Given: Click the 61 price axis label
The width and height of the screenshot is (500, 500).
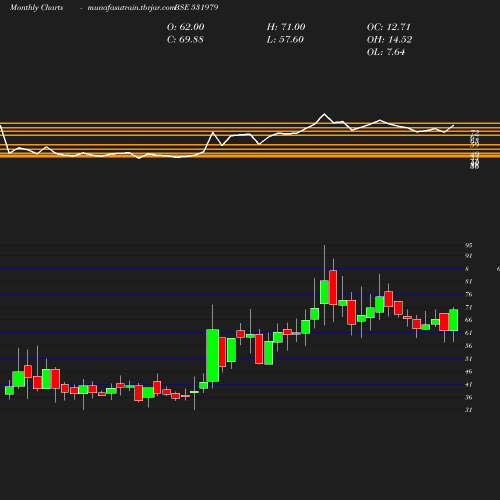Looking at the screenshot, I should click(469, 333).
